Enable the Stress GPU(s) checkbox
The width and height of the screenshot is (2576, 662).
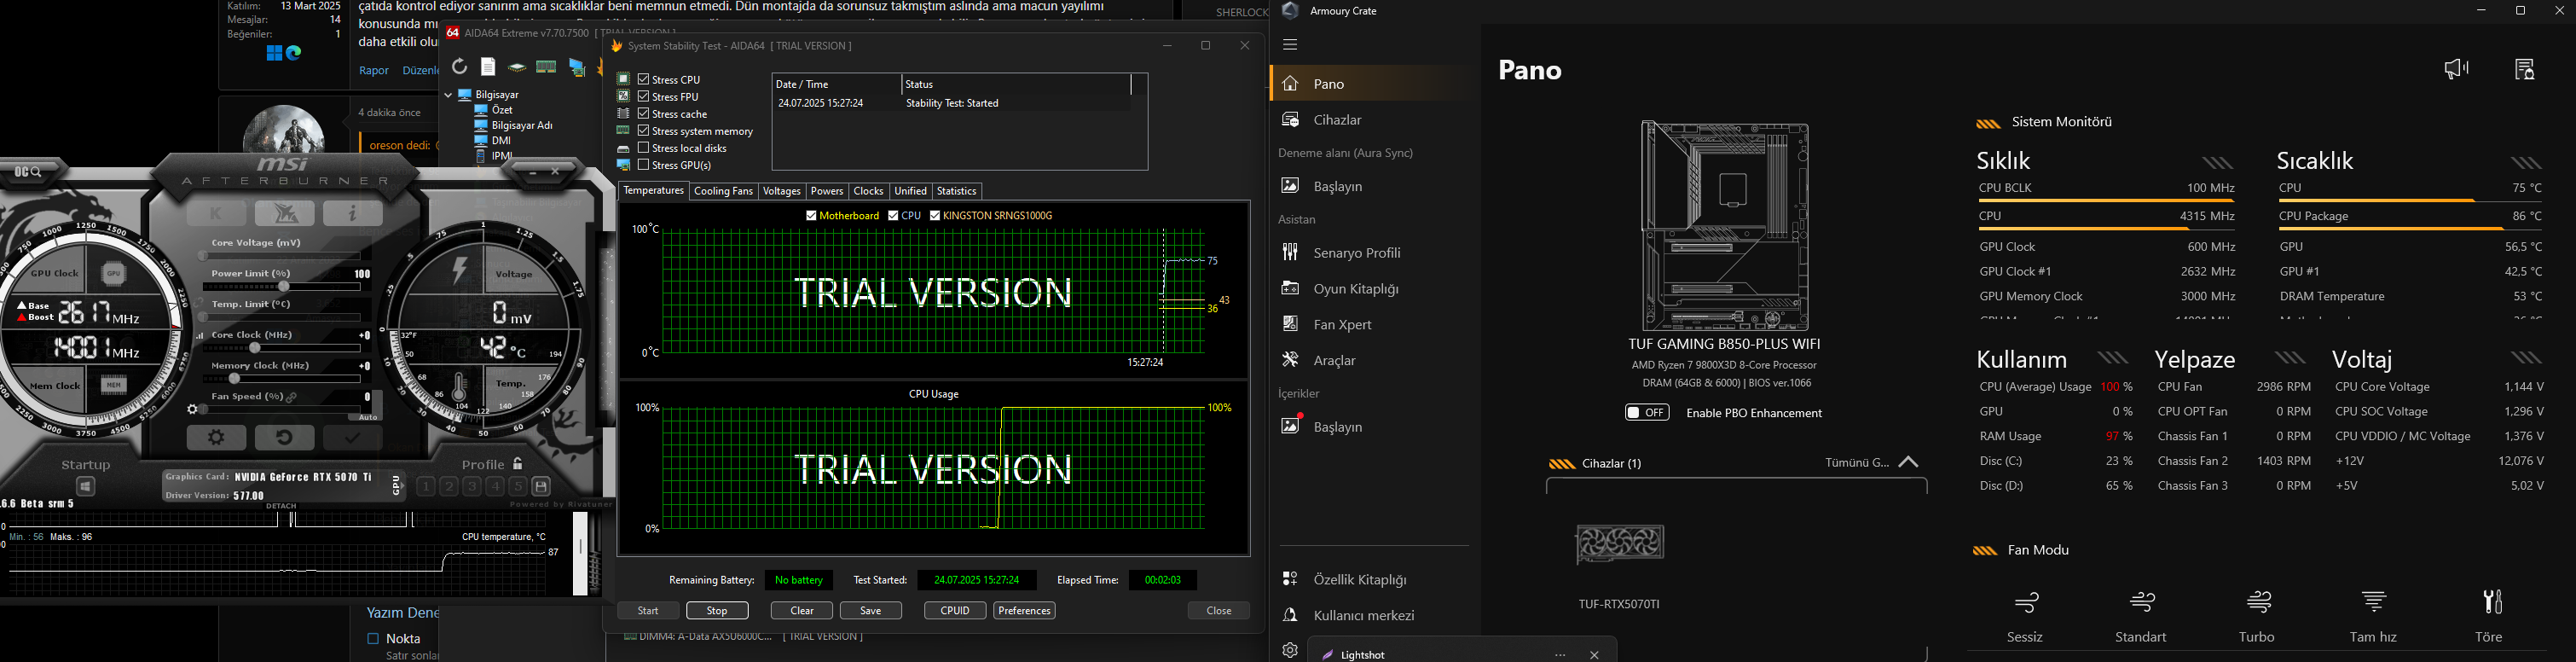(644, 164)
